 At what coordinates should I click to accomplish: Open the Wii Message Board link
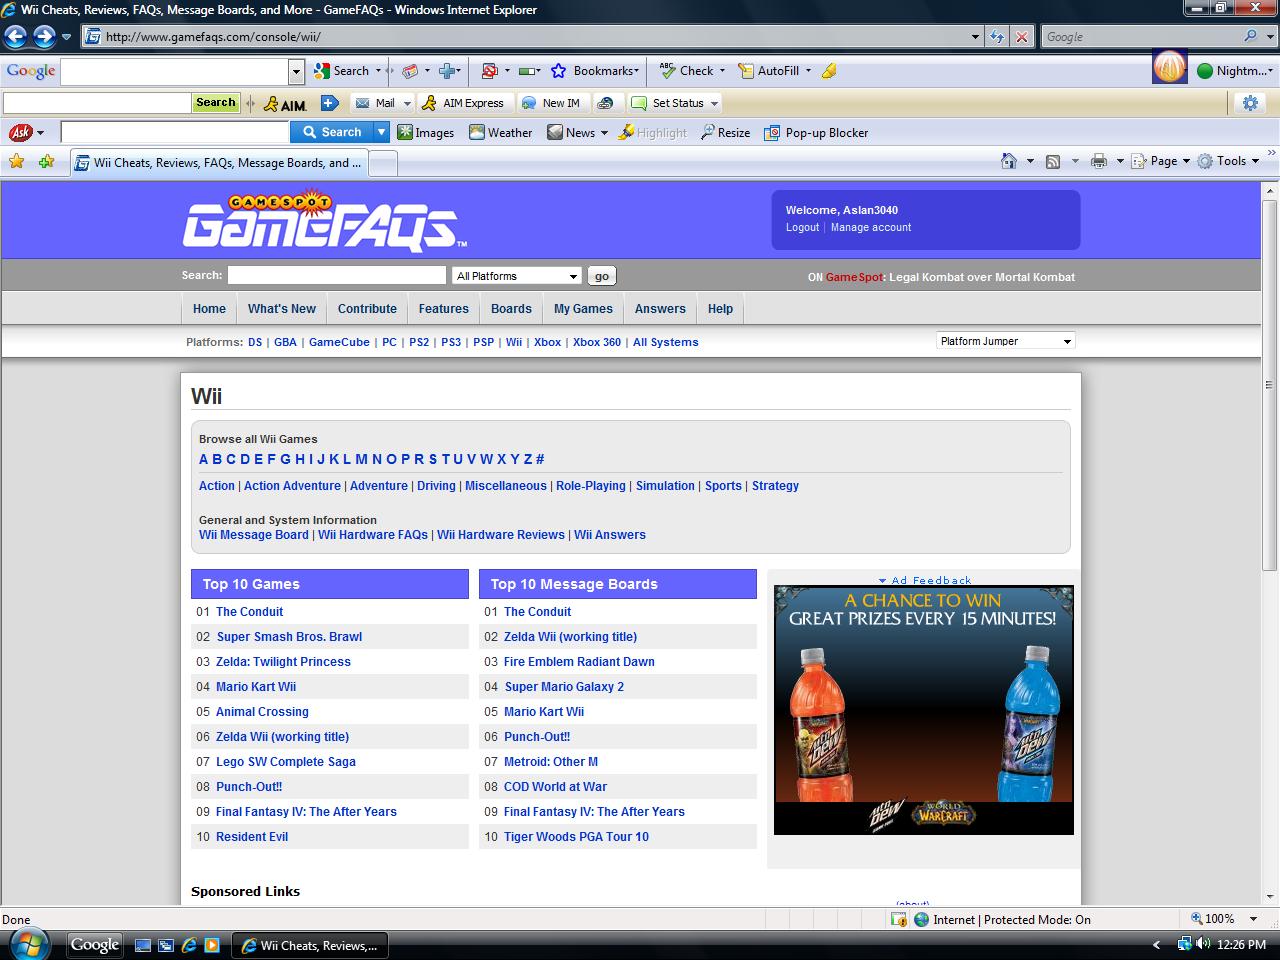[254, 535]
